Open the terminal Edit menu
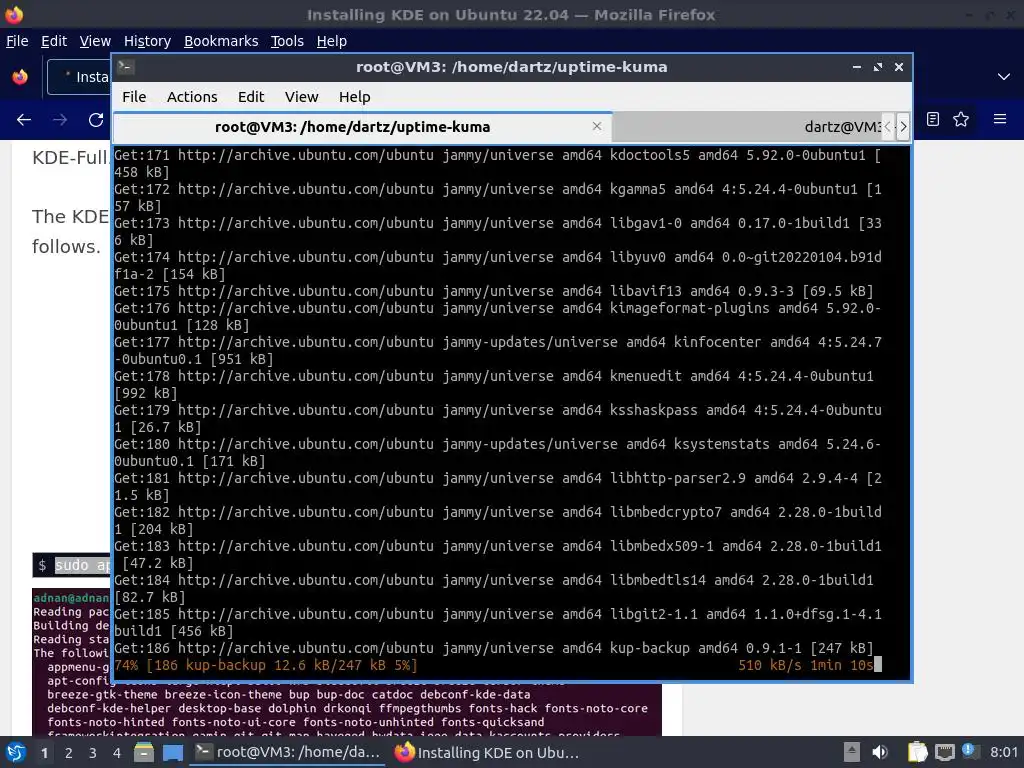Image resolution: width=1024 pixels, height=768 pixels. [251, 97]
